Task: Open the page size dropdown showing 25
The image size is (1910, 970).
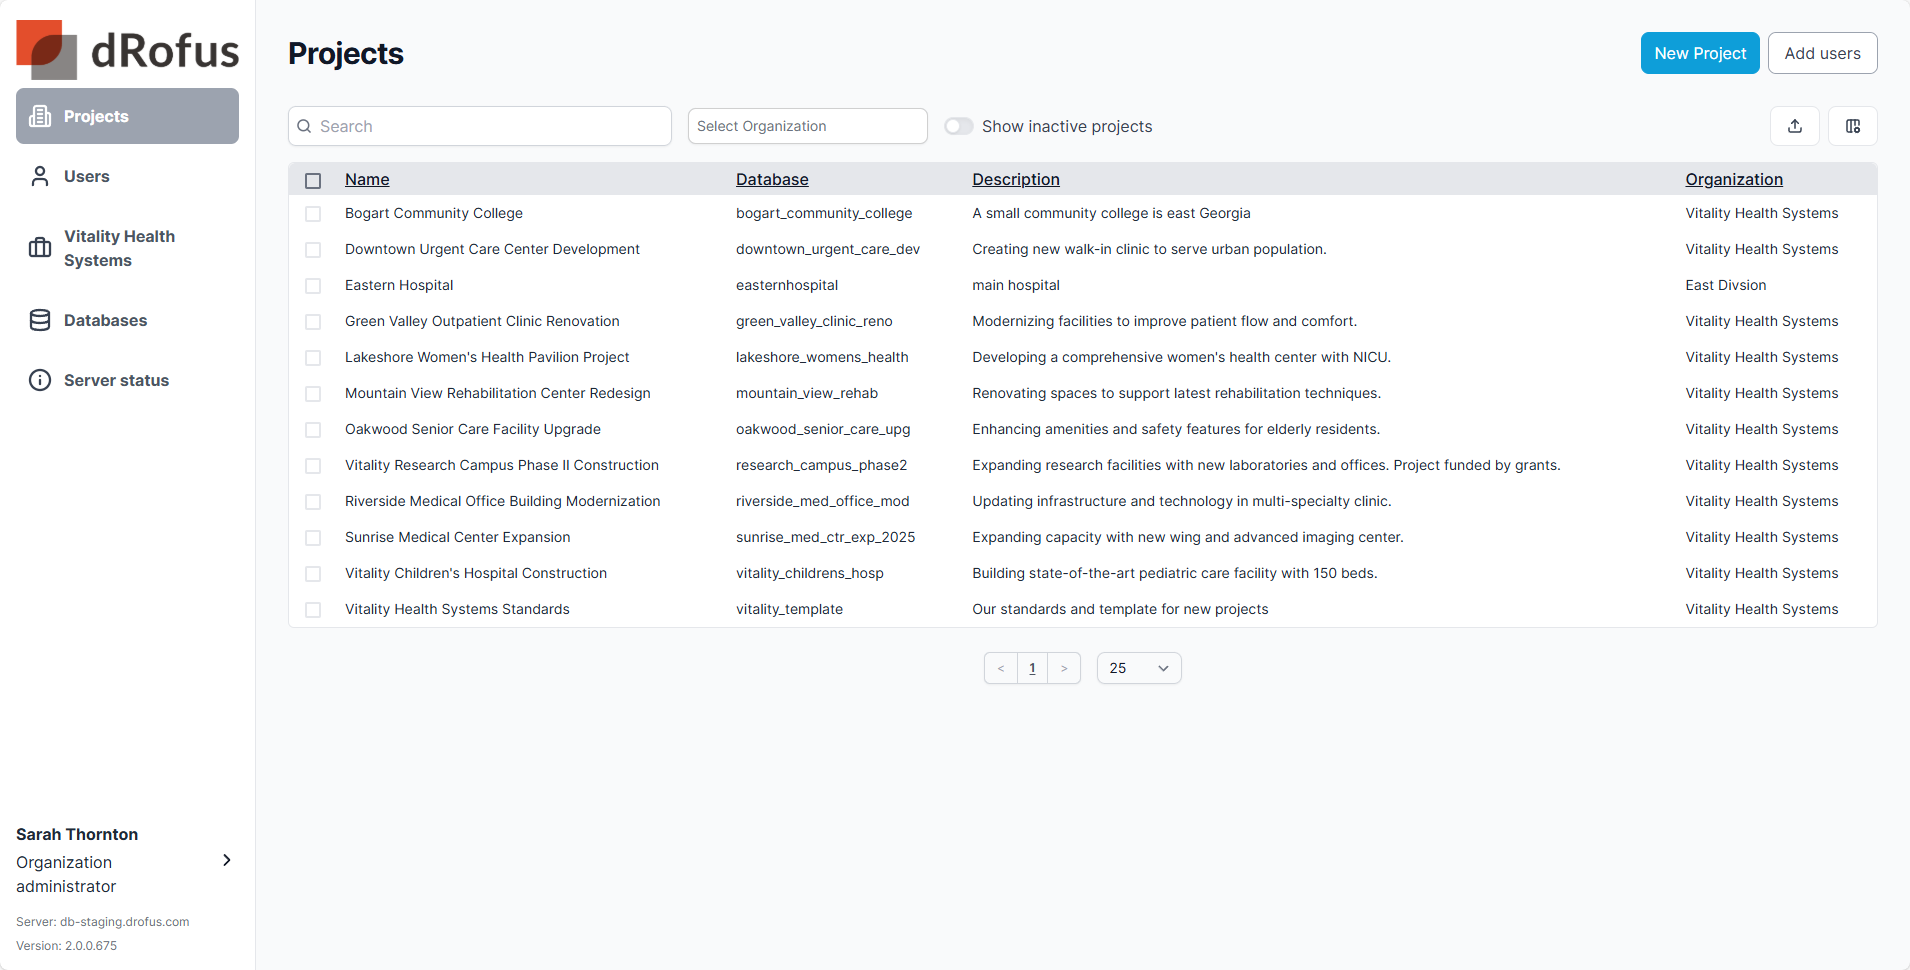Action: click(x=1138, y=668)
